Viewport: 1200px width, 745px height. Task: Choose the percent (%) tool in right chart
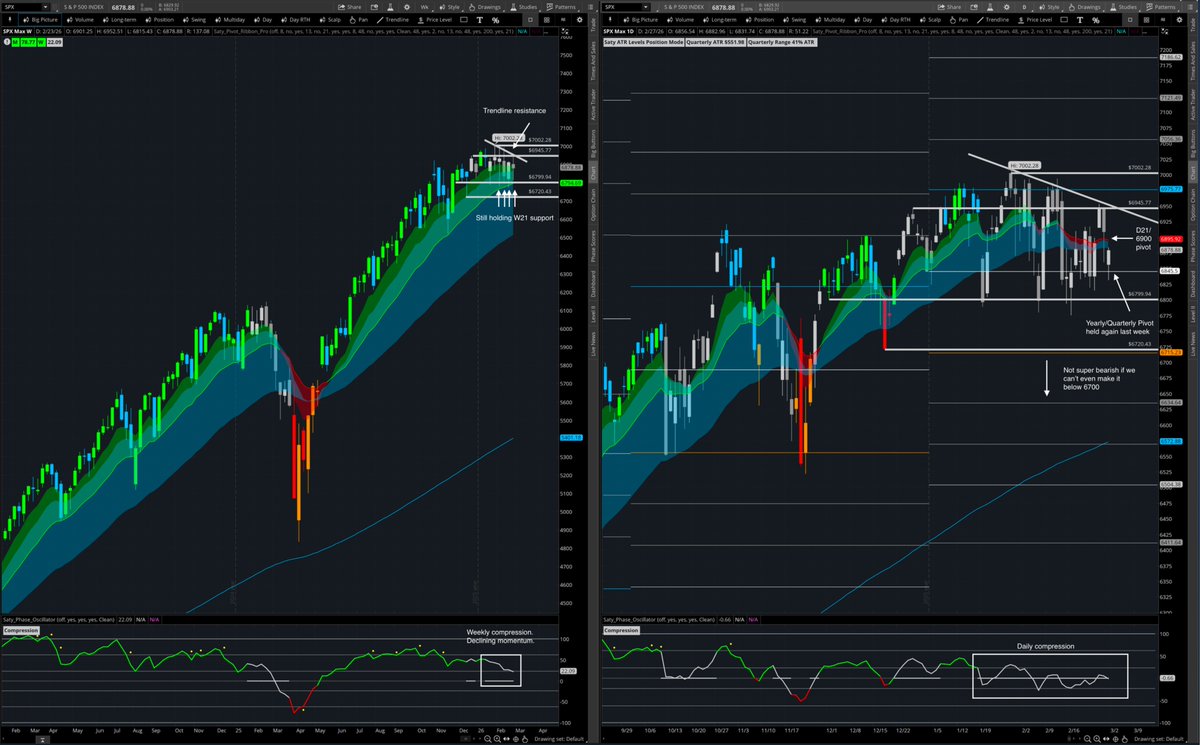(x=1096, y=20)
